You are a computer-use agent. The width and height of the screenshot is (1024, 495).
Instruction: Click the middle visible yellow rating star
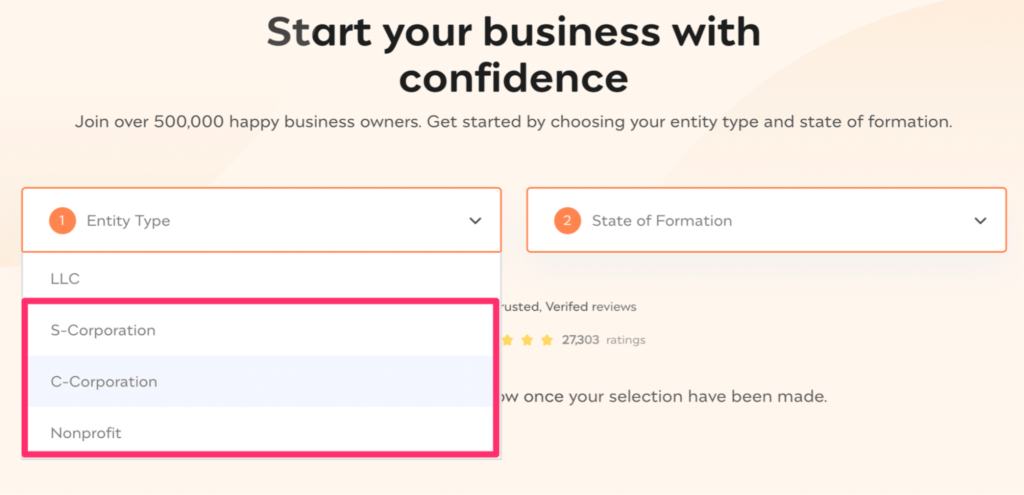(528, 340)
